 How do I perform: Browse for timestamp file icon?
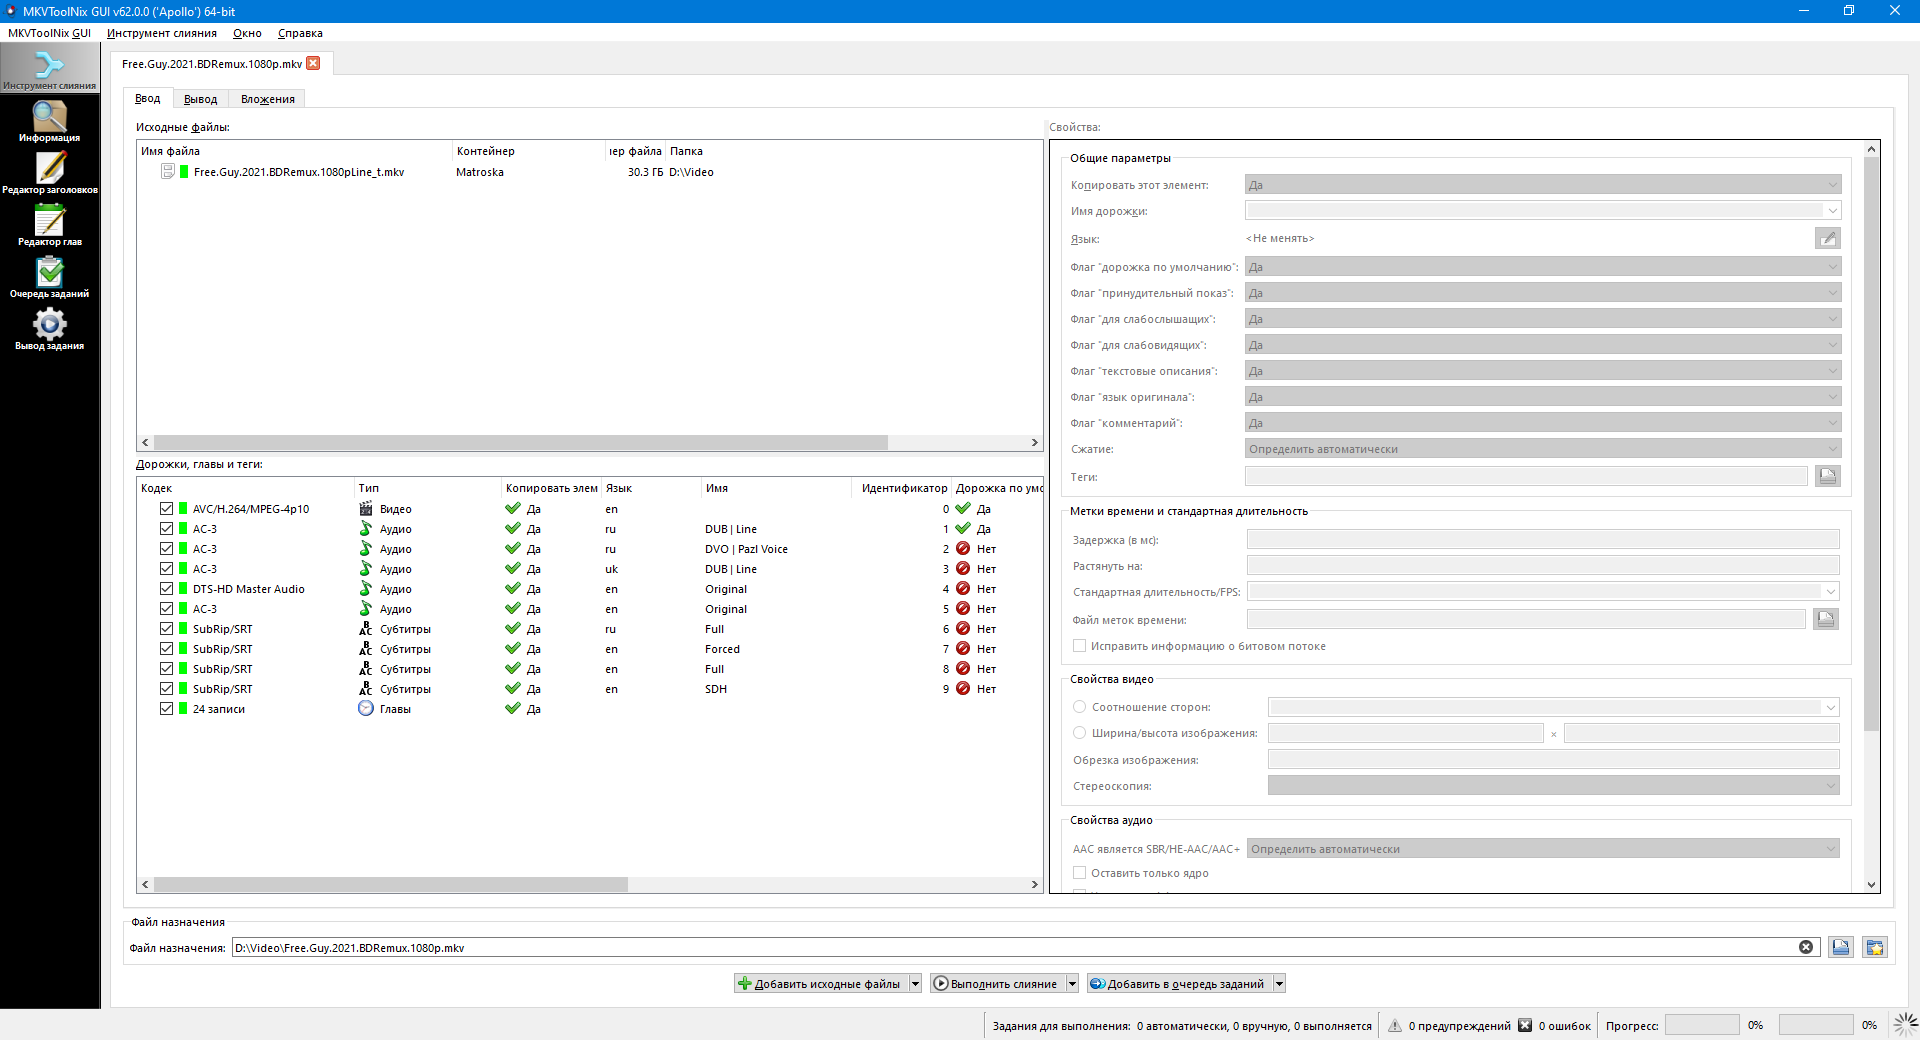pos(1825,619)
